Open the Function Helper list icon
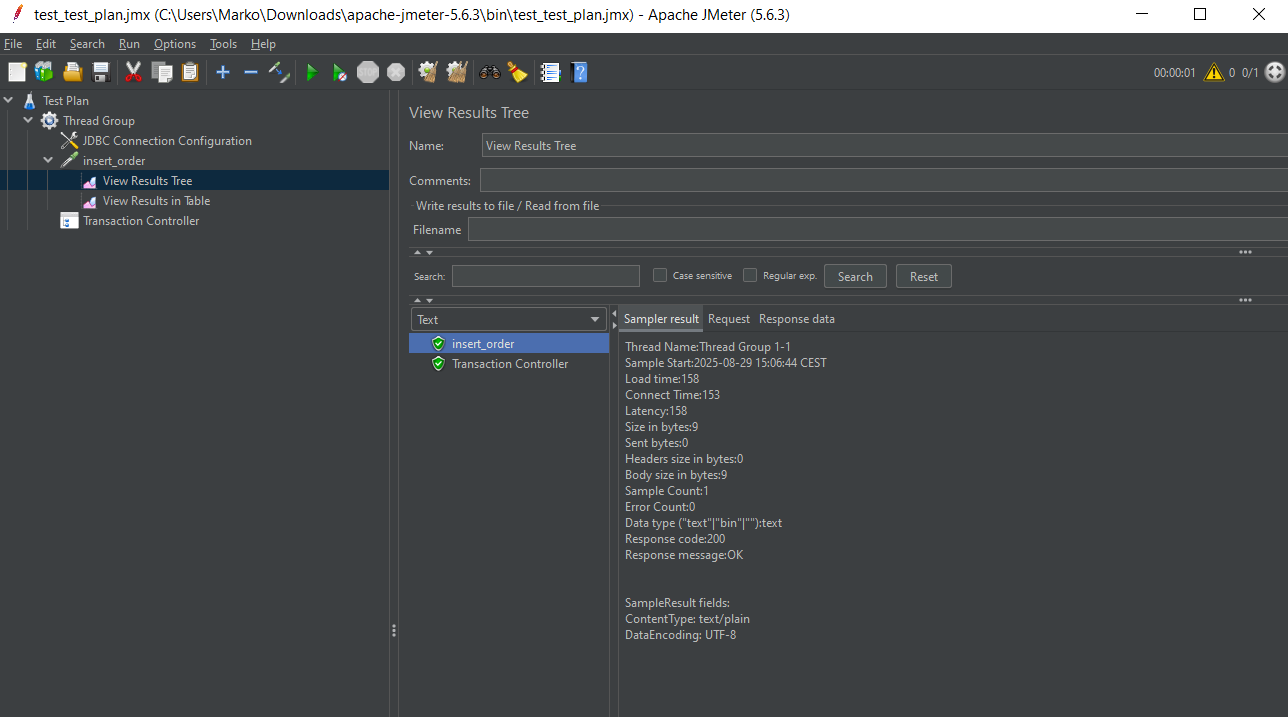Screen dimensions: 1288x717 [550, 72]
